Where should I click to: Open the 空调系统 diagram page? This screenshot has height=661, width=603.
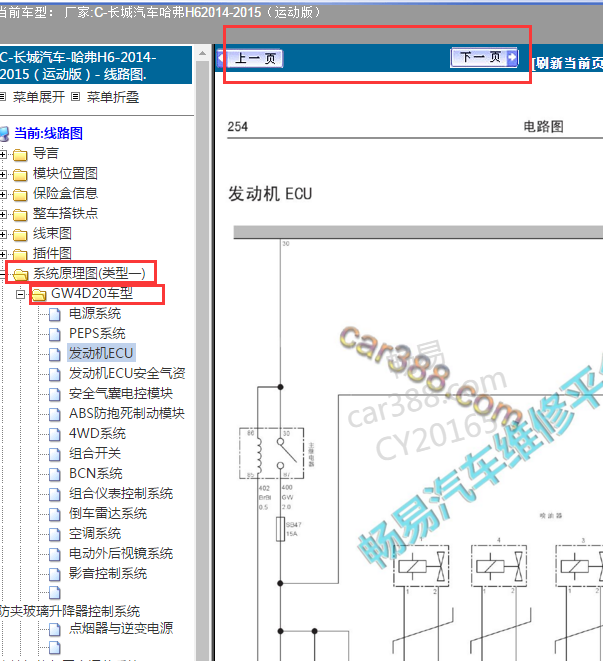click(x=95, y=534)
